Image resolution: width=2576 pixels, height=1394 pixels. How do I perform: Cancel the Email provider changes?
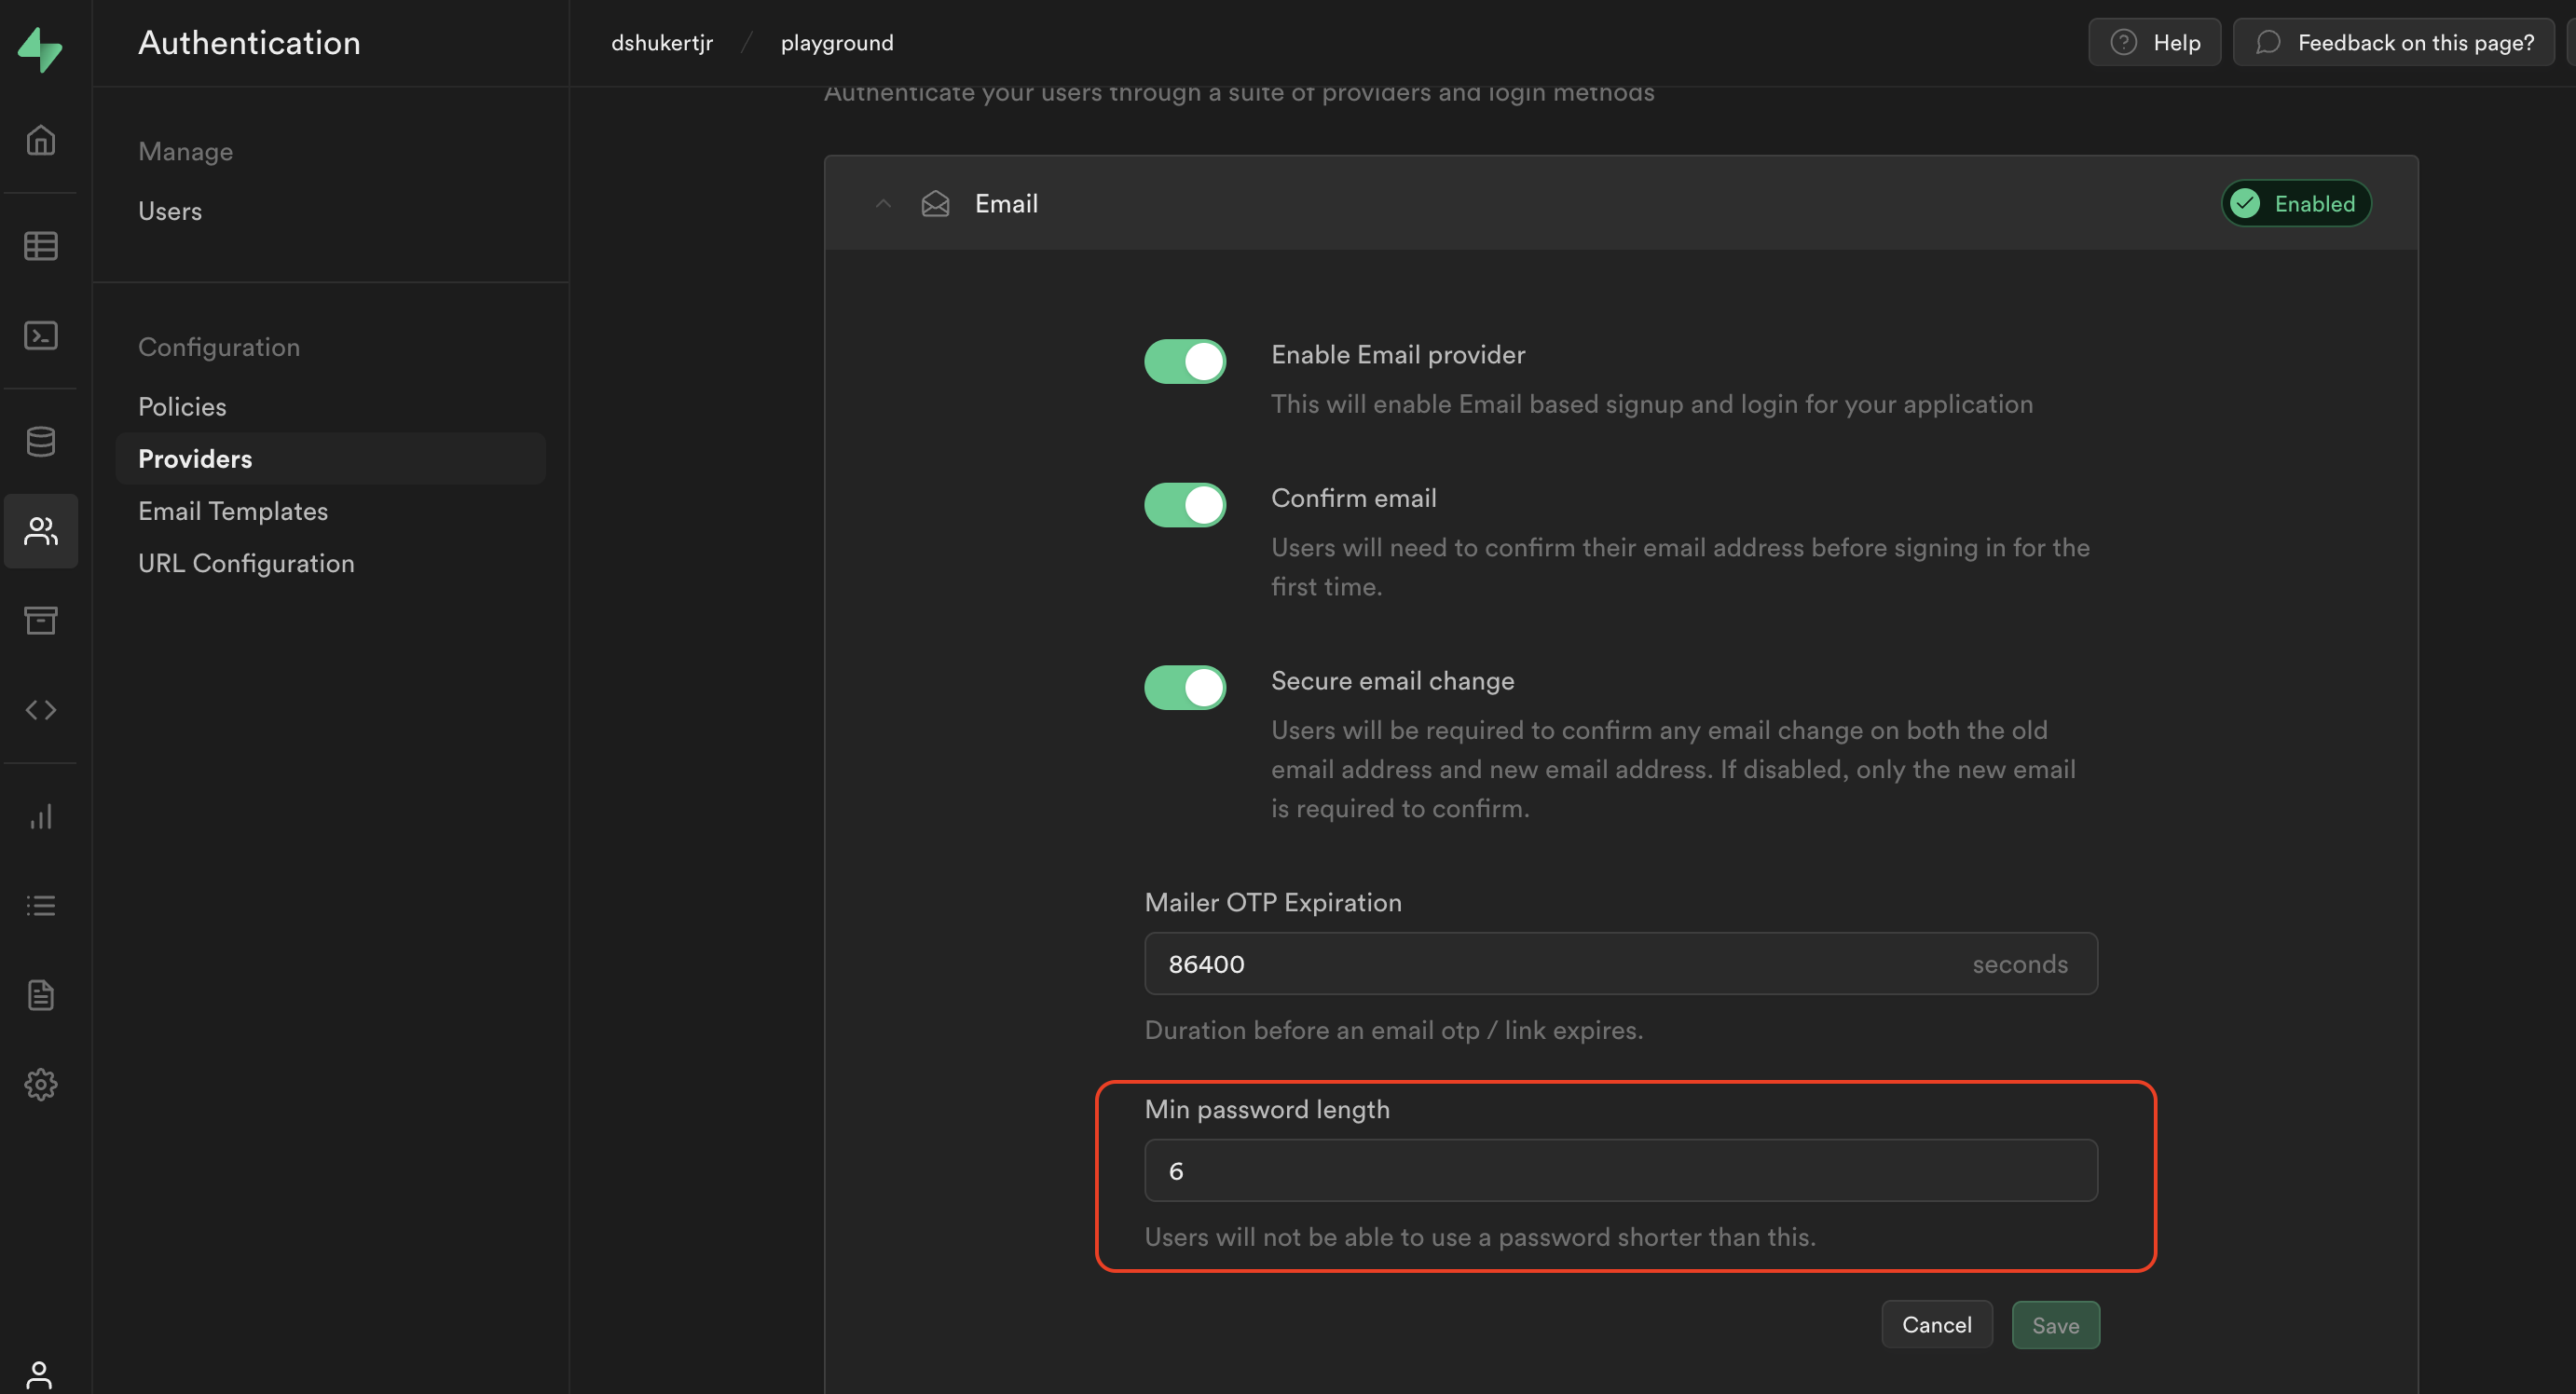pos(1936,1324)
